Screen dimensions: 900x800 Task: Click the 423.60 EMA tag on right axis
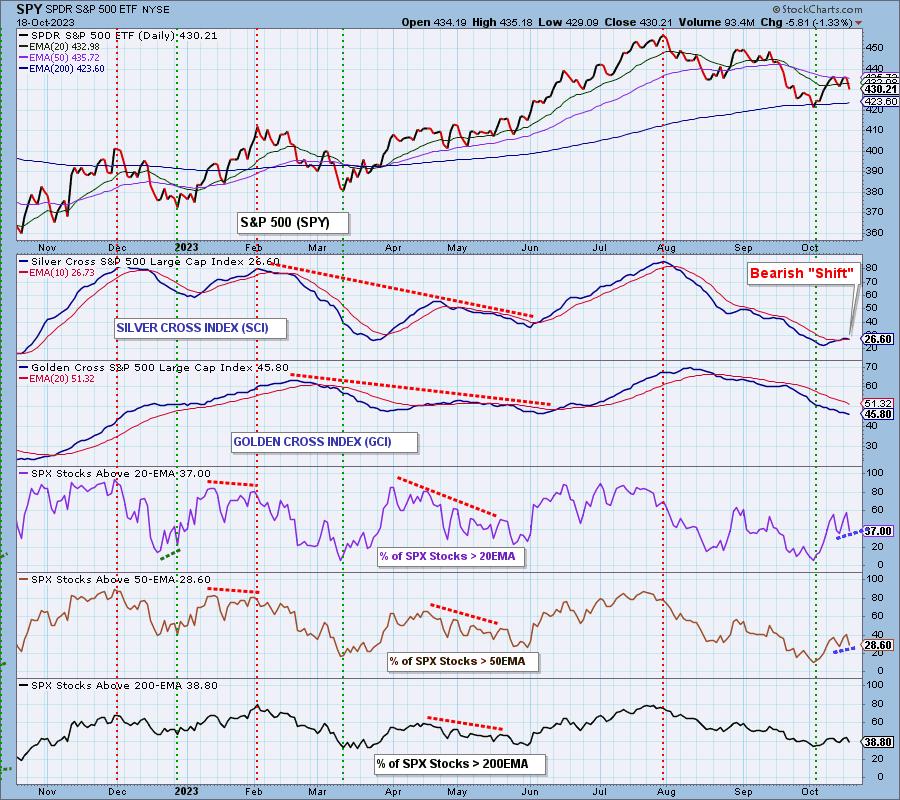pyautogui.click(x=880, y=101)
